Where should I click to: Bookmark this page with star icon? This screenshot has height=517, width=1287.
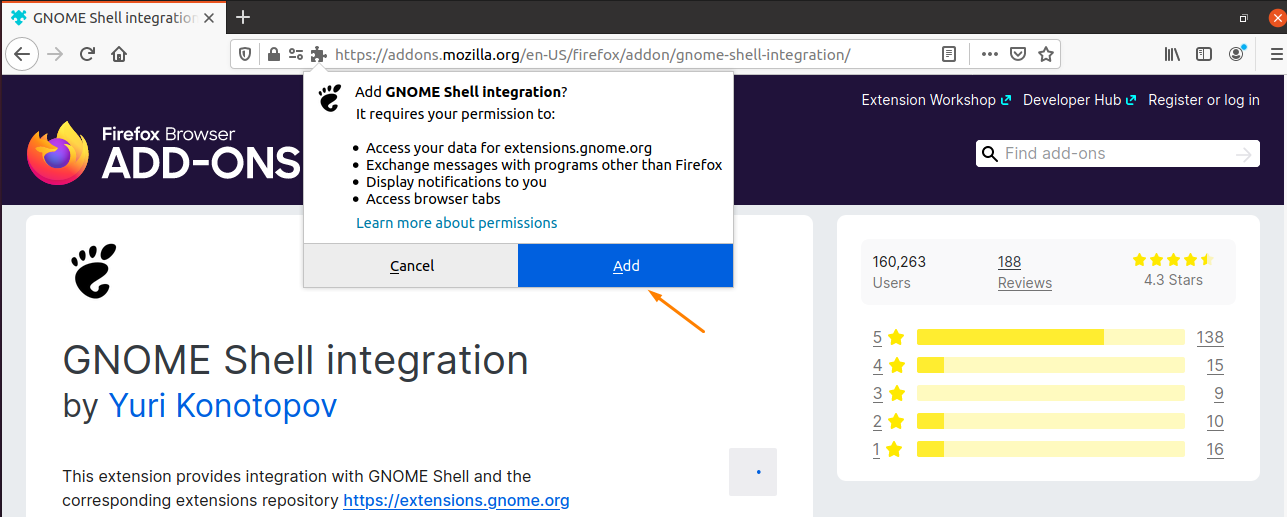pos(1046,54)
